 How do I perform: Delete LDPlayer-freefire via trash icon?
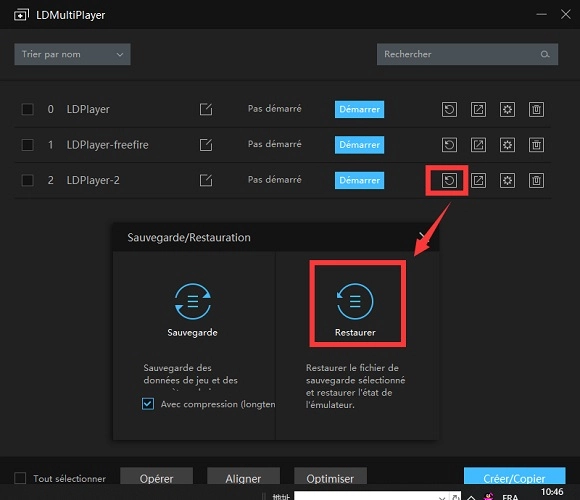tap(536, 145)
